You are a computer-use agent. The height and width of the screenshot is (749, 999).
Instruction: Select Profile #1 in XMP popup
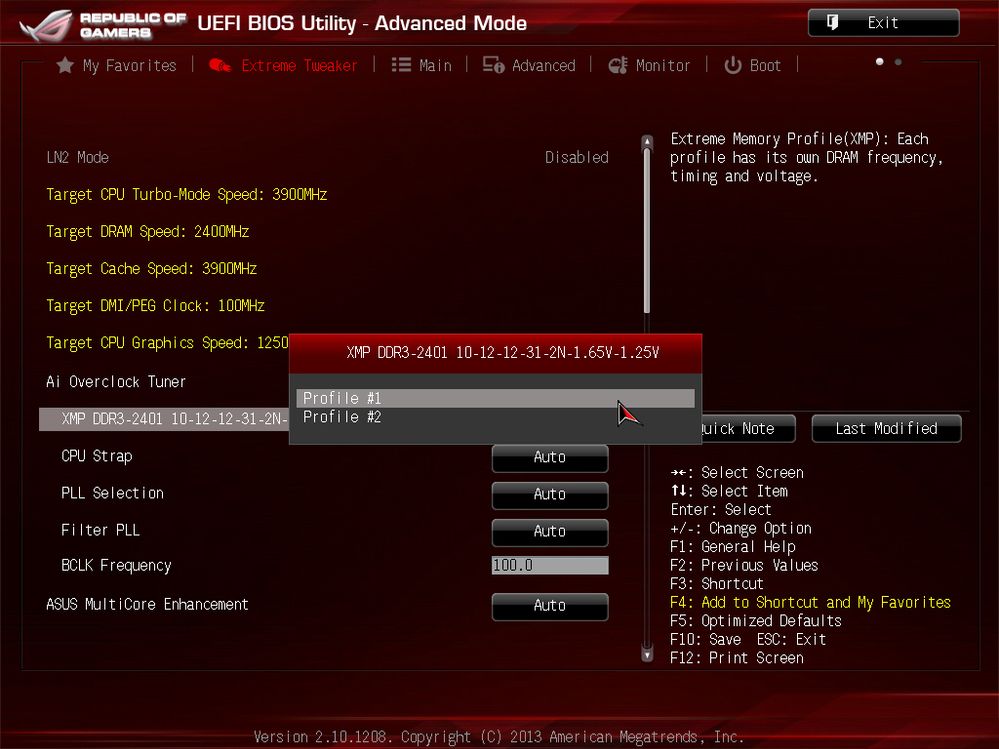pyautogui.click(x=495, y=398)
